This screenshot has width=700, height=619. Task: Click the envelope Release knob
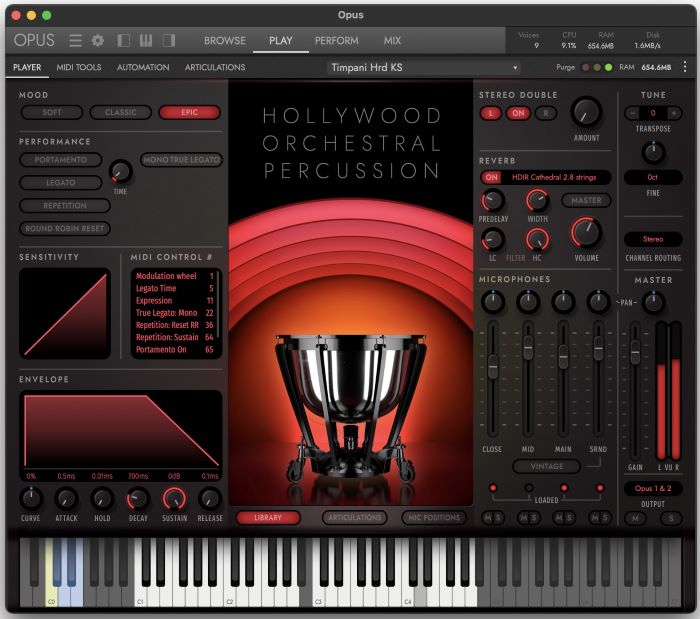pos(210,499)
